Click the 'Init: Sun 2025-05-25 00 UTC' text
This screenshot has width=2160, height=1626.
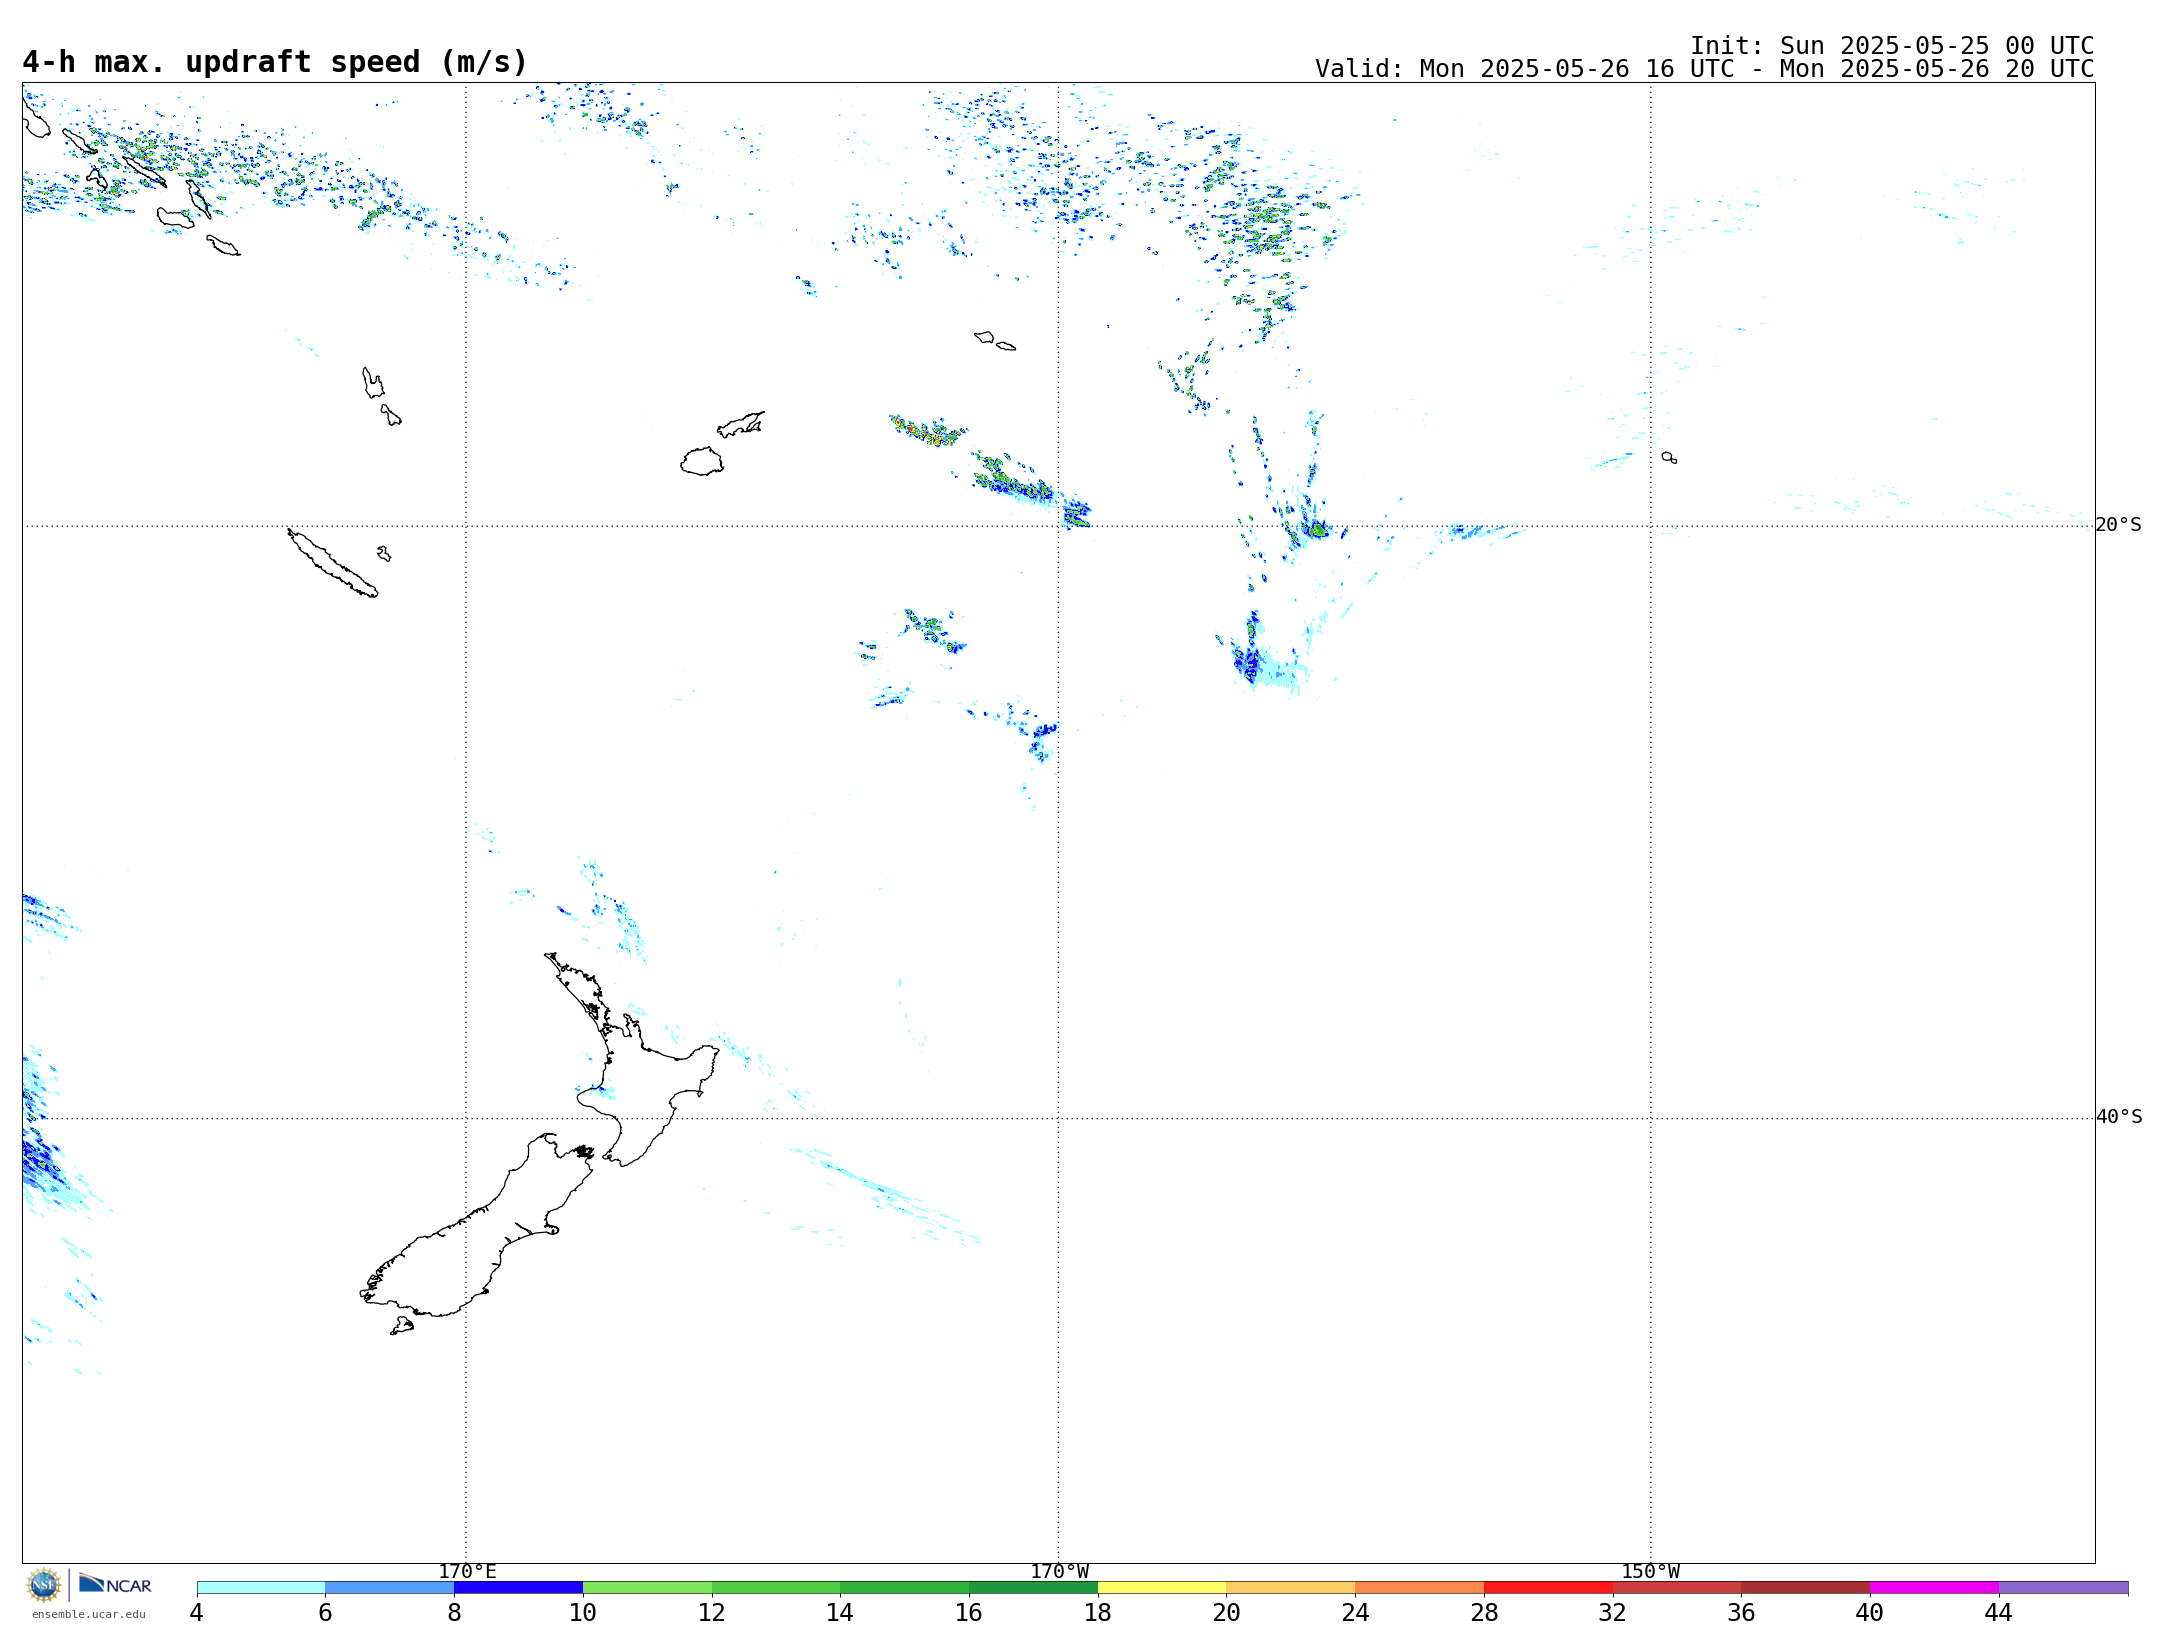coord(1892,46)
